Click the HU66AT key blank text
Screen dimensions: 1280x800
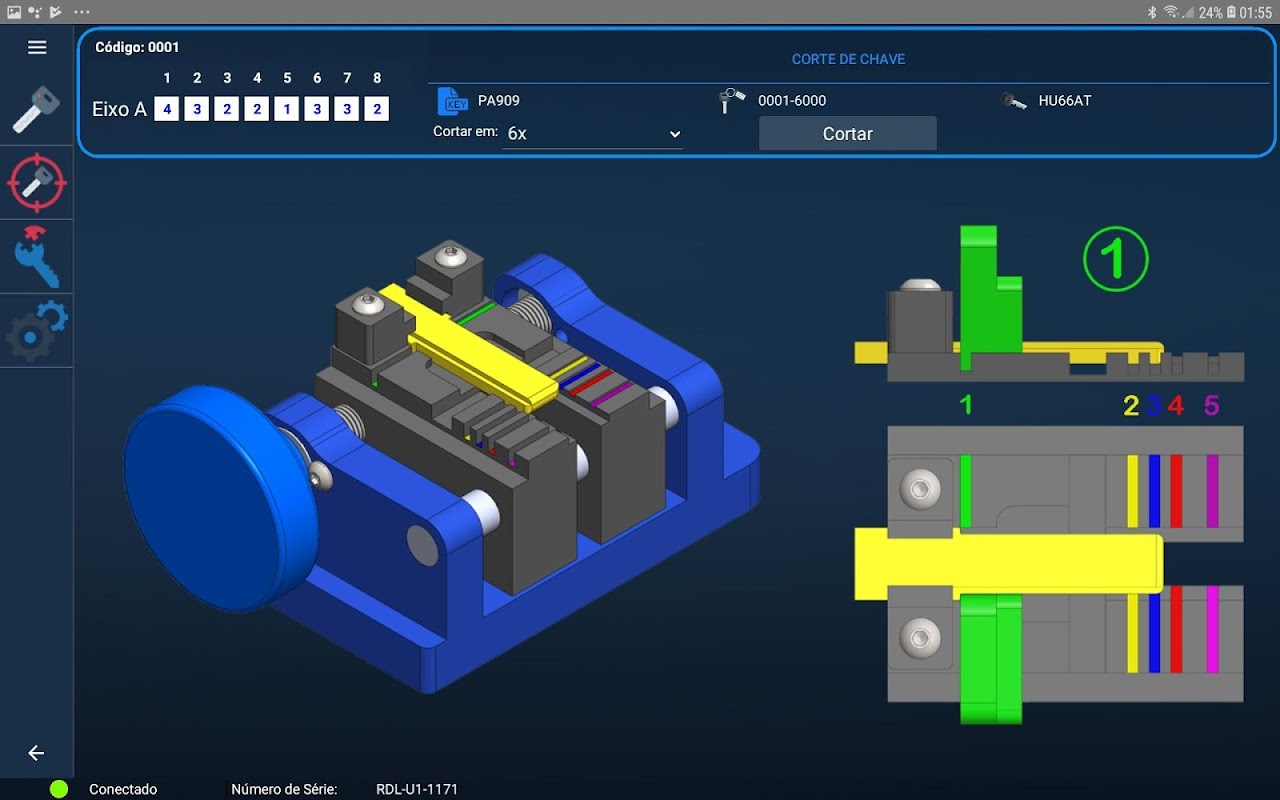tap(1065, 101)
